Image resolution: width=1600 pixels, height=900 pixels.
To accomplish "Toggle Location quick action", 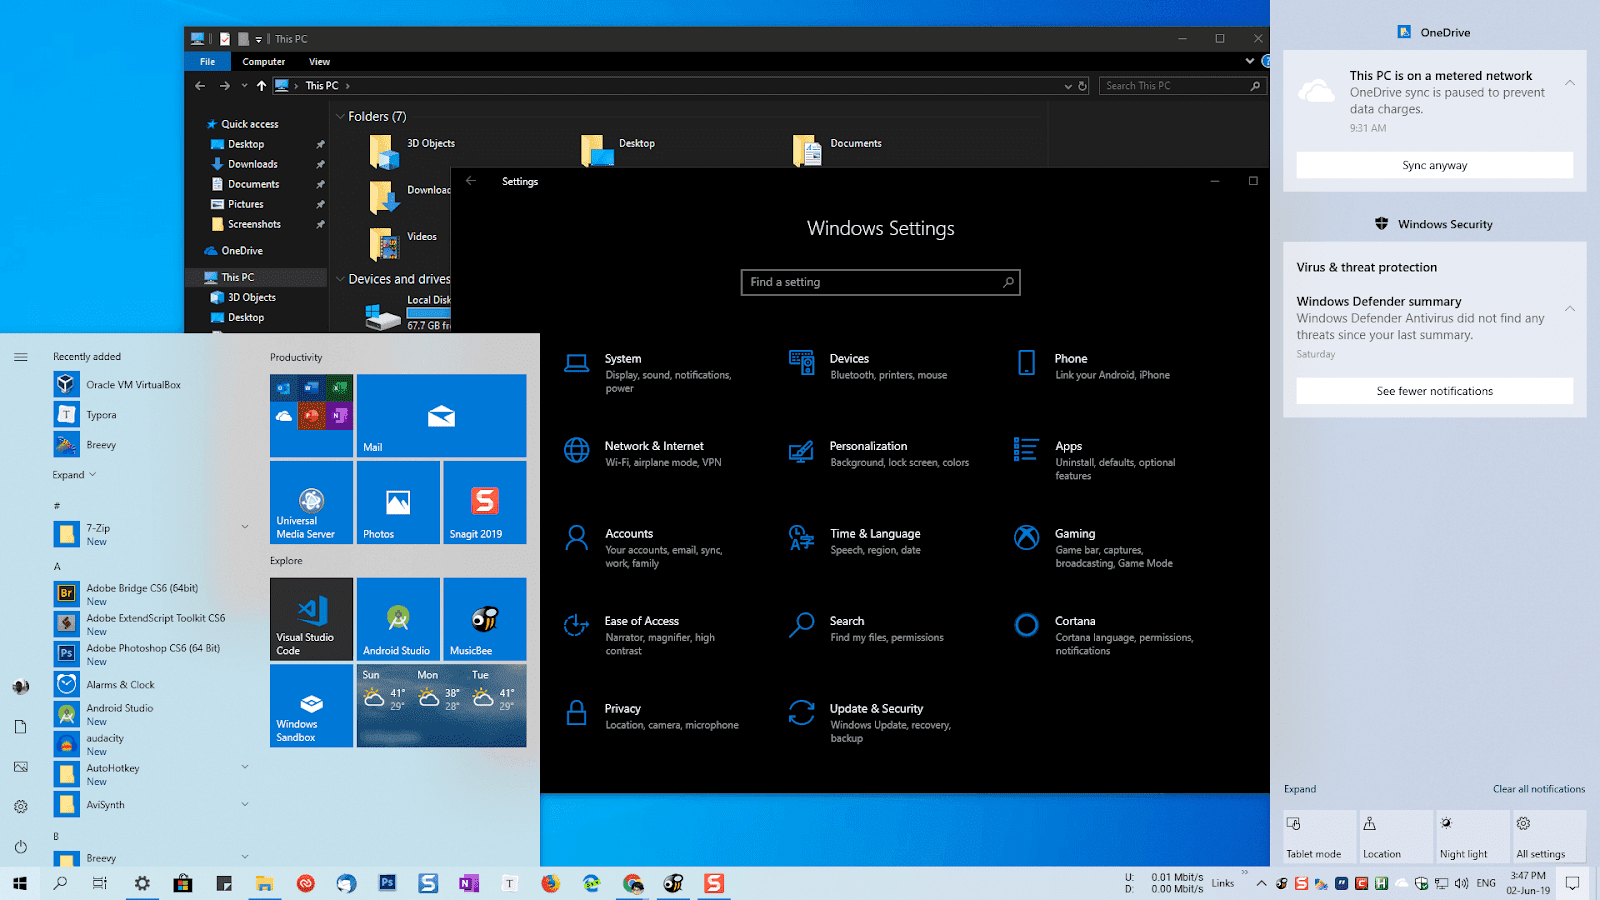I will (1396, 836).
